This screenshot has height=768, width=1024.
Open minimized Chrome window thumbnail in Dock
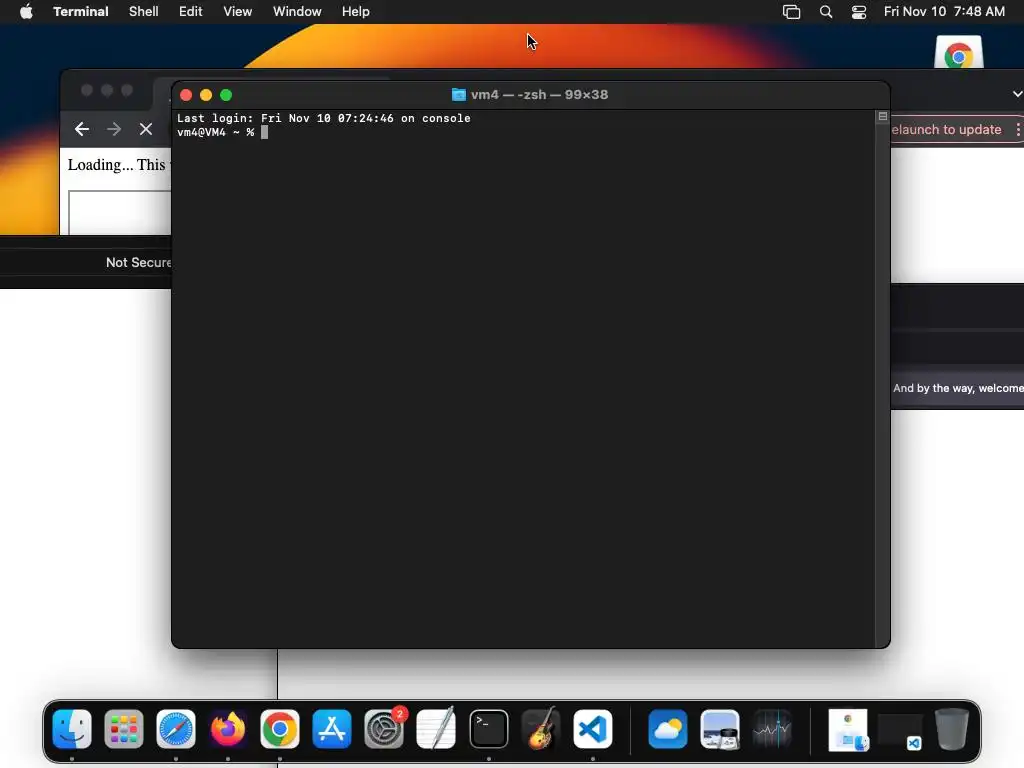(x=849, y=730)
